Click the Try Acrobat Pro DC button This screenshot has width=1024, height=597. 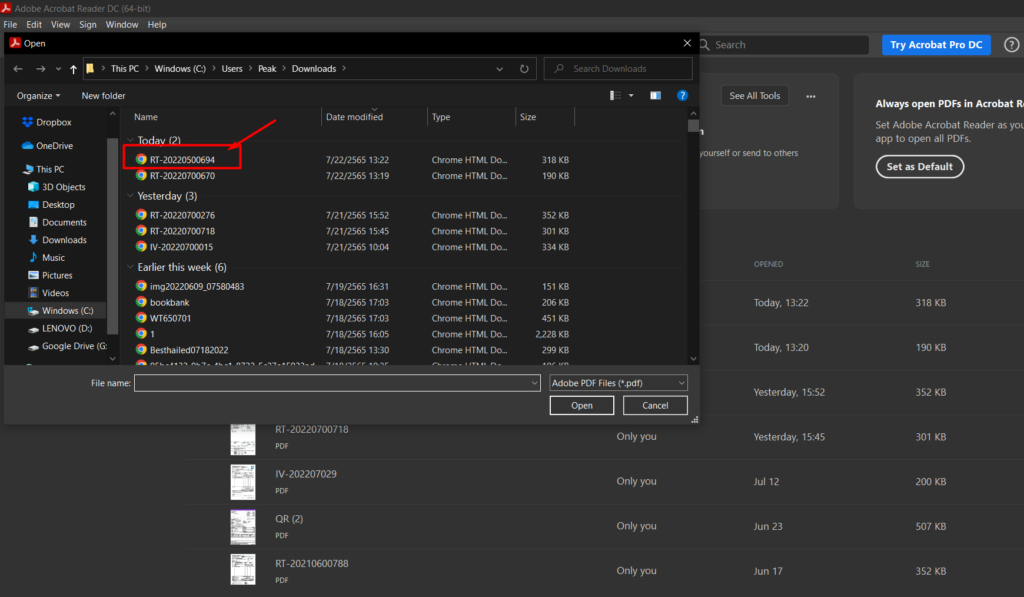click(x=936, y=45)
